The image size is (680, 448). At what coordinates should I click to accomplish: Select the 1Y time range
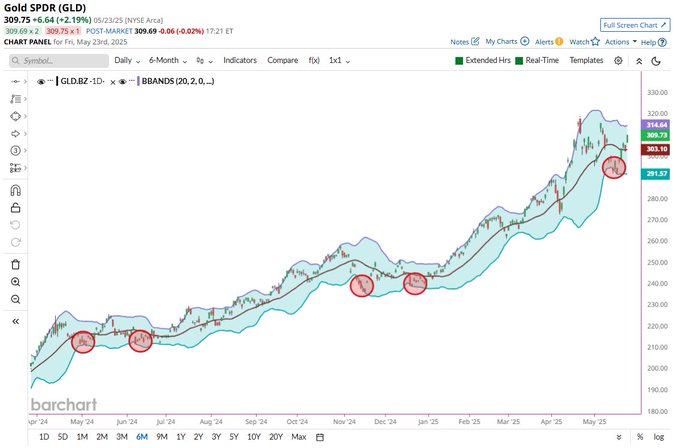(180, 437)
